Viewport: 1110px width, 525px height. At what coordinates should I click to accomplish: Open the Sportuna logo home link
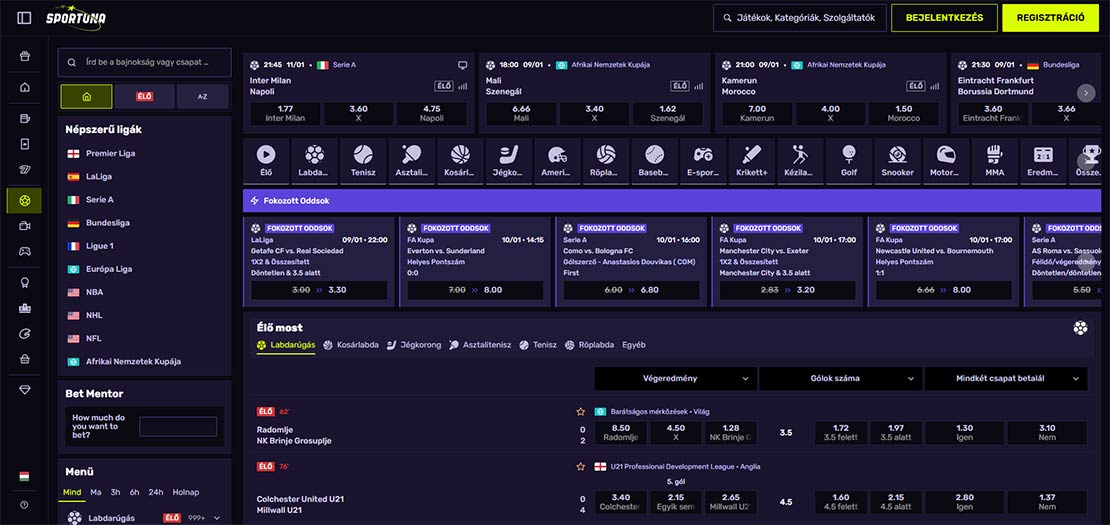(x=76, y=17)
